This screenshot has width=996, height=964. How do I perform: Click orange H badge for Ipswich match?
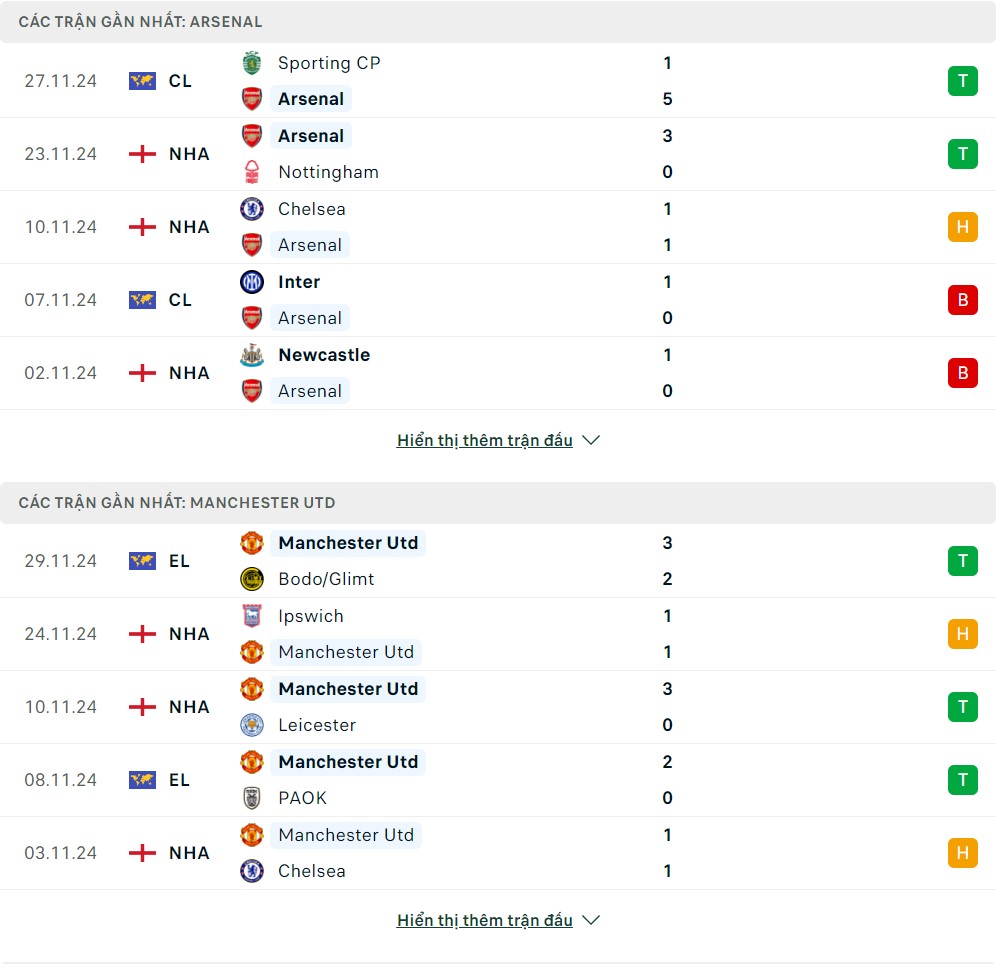click(x=962, y=634)
